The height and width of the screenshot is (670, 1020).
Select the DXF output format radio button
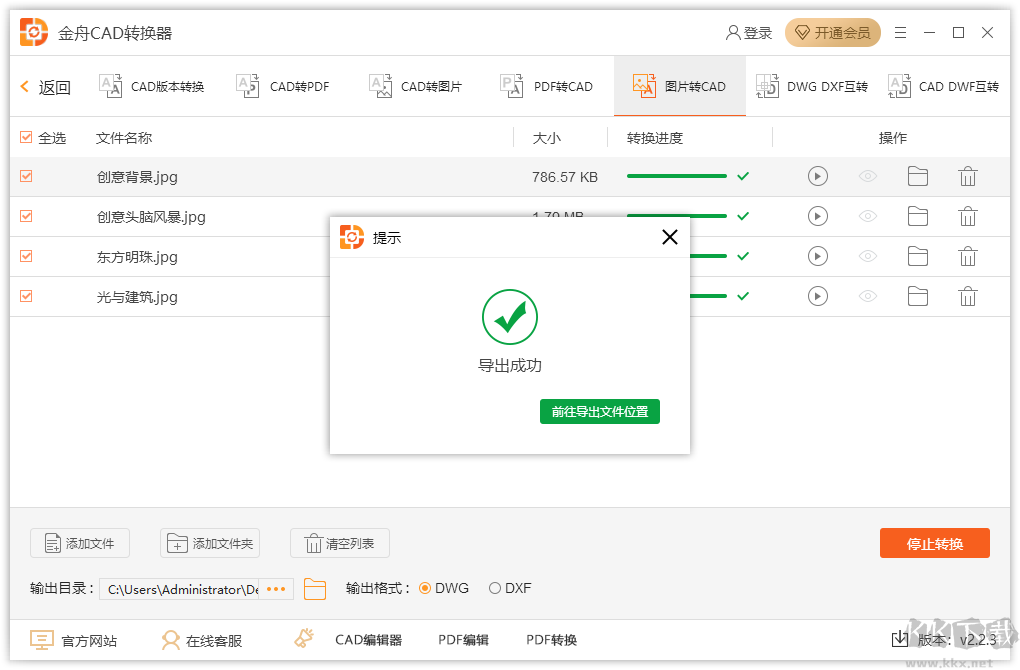(x=494, y=589)
